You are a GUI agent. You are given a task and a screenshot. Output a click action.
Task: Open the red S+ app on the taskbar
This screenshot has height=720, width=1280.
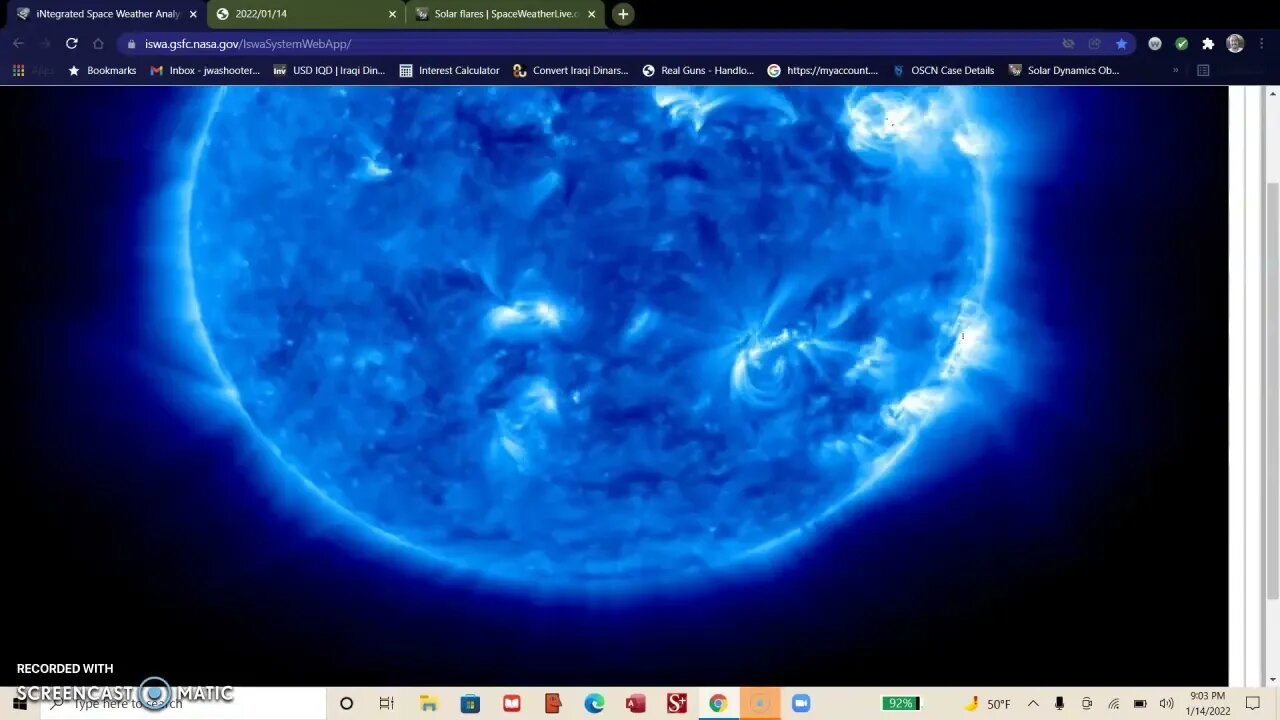click(x=677, y=704)
